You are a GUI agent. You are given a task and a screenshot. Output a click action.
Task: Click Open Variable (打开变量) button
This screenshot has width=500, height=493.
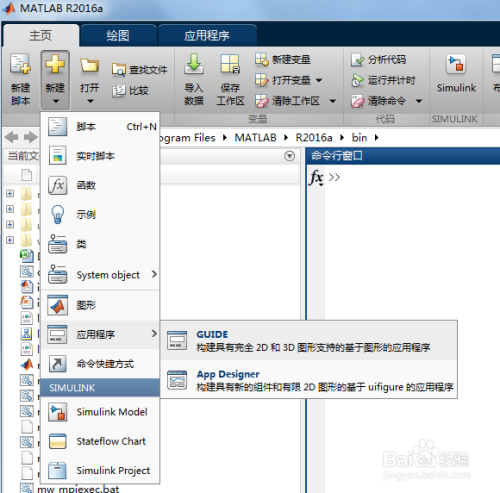(x=283, y=80)
